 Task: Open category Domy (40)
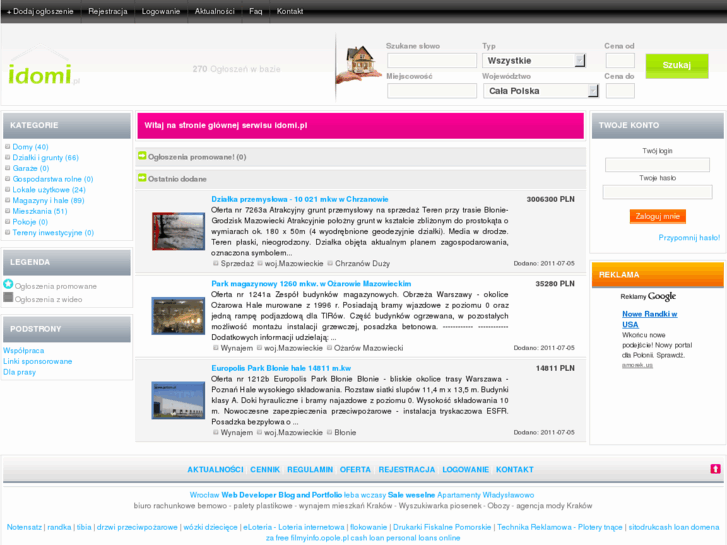[30, 147]
